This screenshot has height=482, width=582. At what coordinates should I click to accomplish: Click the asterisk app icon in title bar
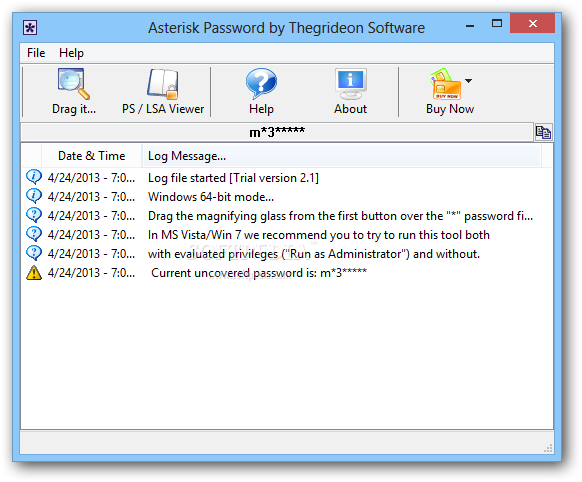coord(30,28)
